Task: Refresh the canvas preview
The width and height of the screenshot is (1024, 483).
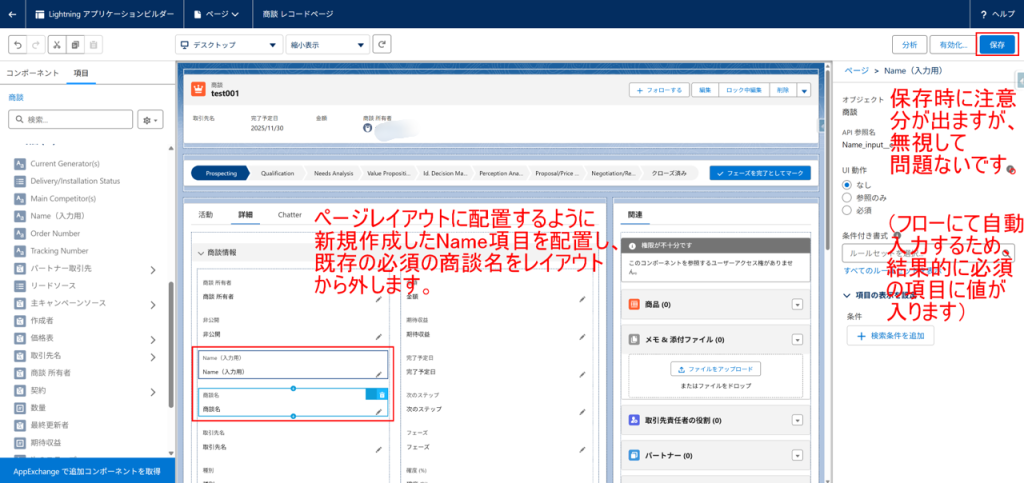Action: coord(382,45)
